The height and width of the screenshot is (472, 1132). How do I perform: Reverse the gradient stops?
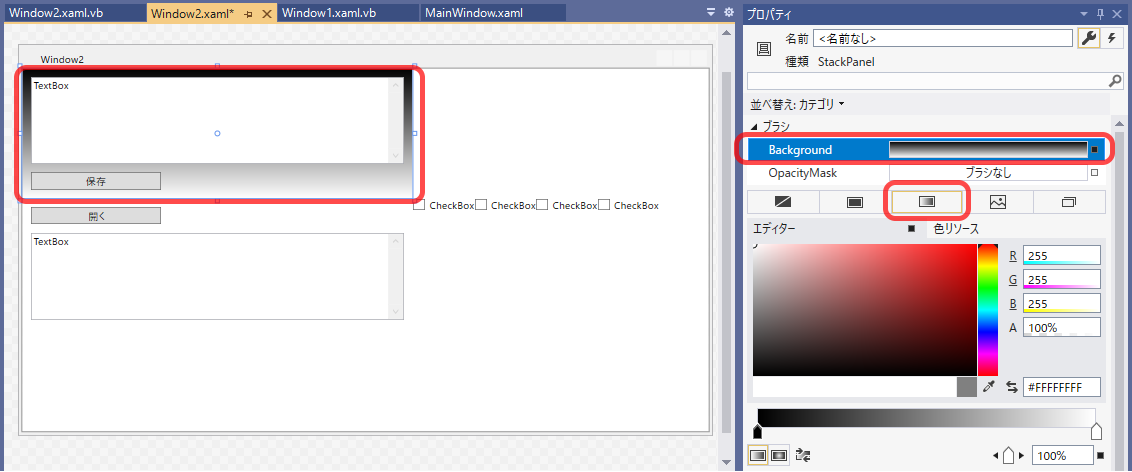tap(803, 455)
